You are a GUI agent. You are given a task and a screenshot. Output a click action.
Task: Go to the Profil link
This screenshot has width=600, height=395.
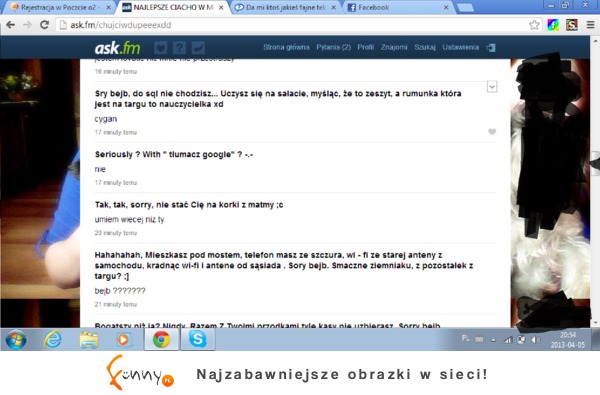365,47
